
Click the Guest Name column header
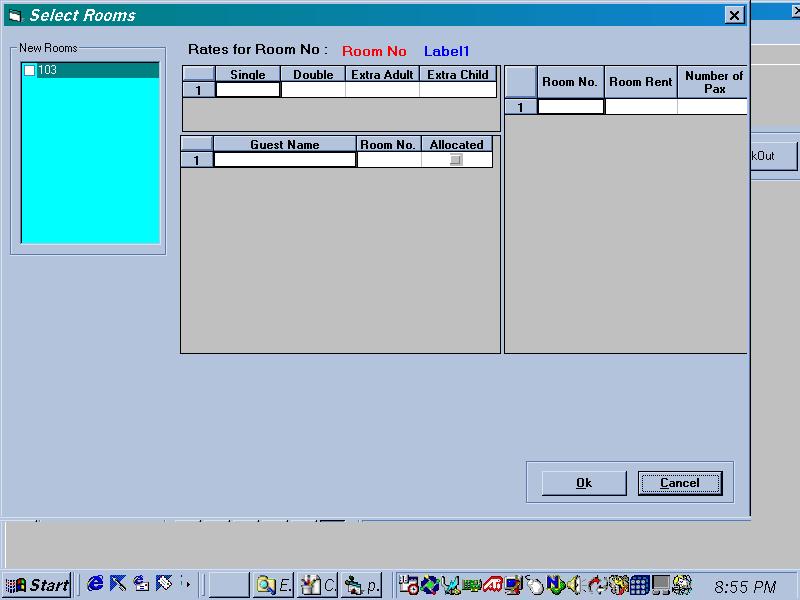pos(285,144)
